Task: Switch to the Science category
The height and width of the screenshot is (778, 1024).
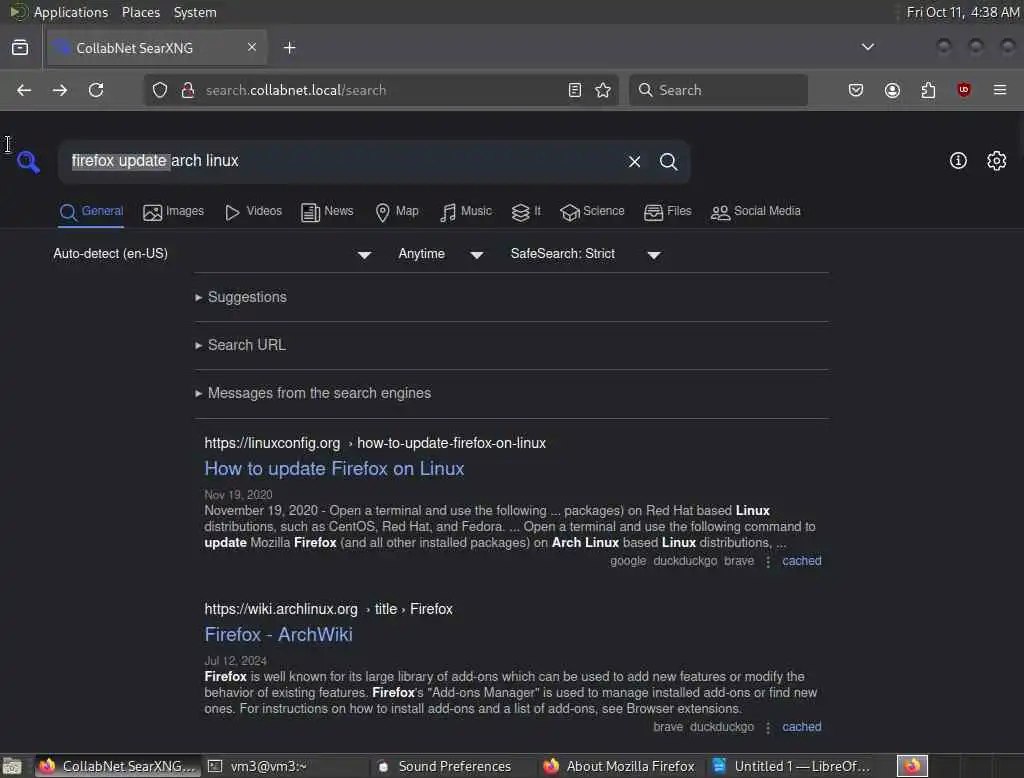Action: 592,212
